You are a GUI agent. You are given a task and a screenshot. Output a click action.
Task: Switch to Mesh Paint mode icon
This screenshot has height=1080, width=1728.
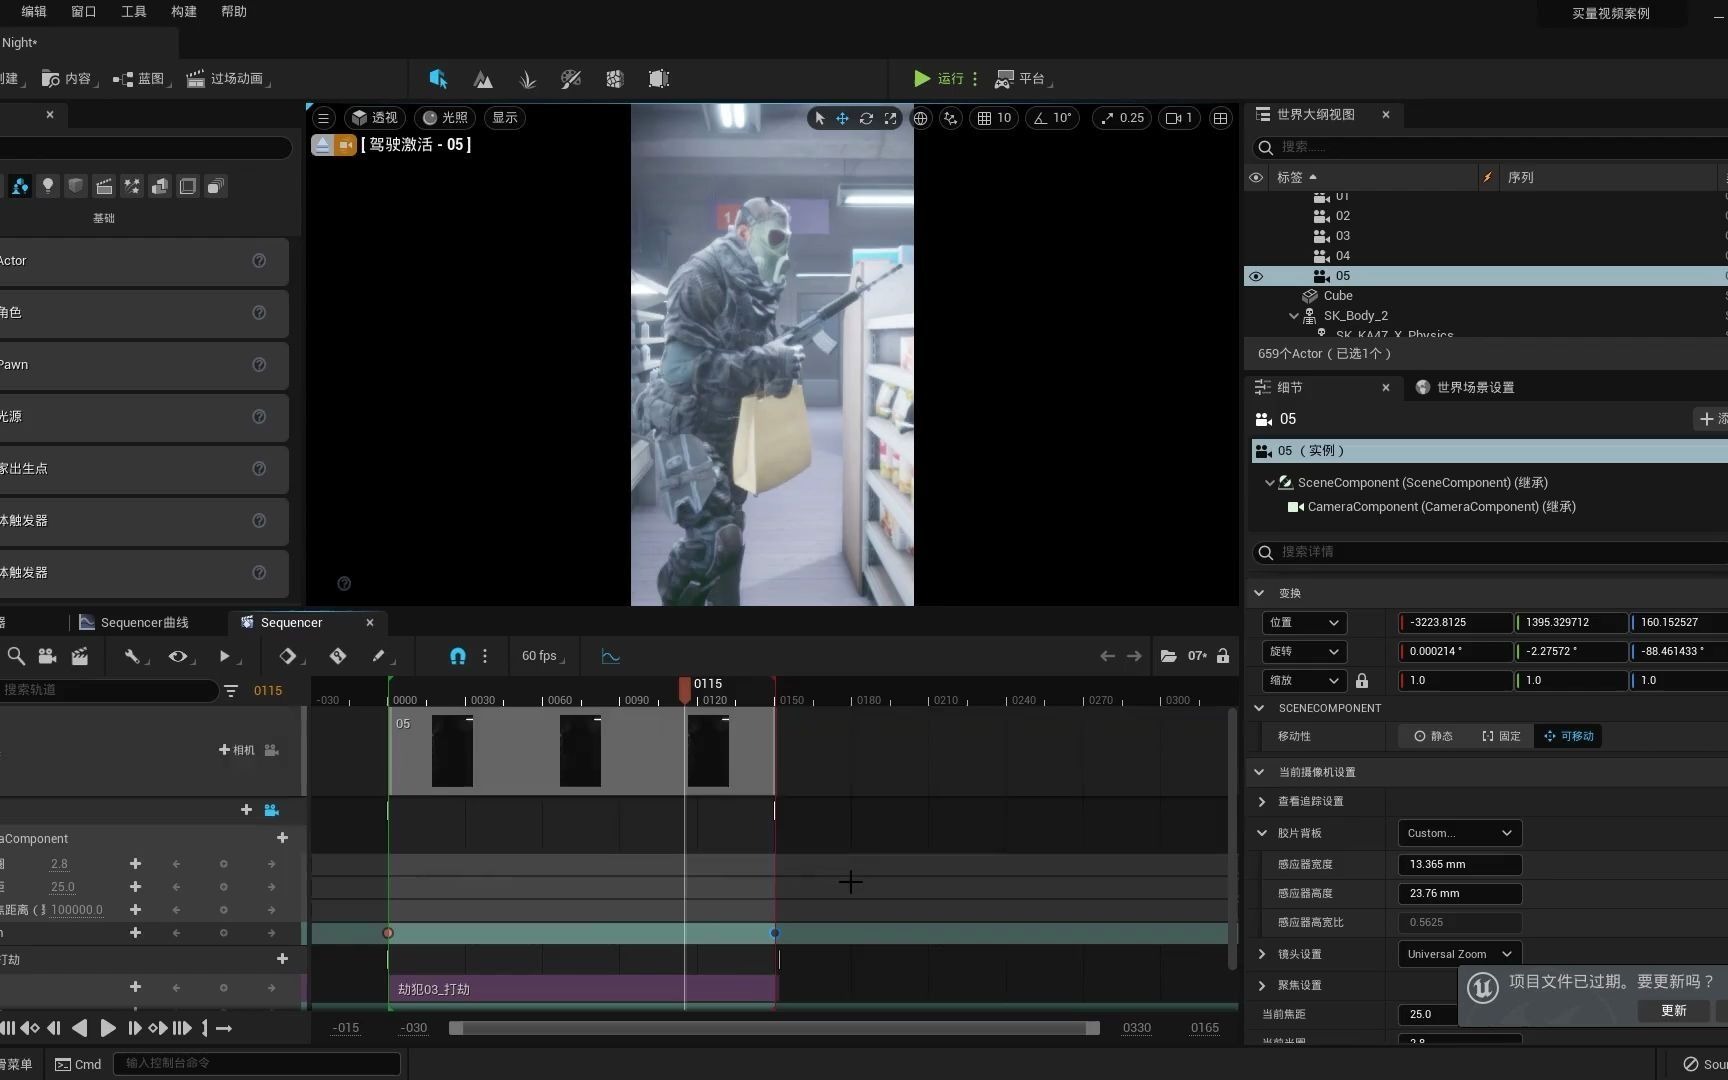571,79
